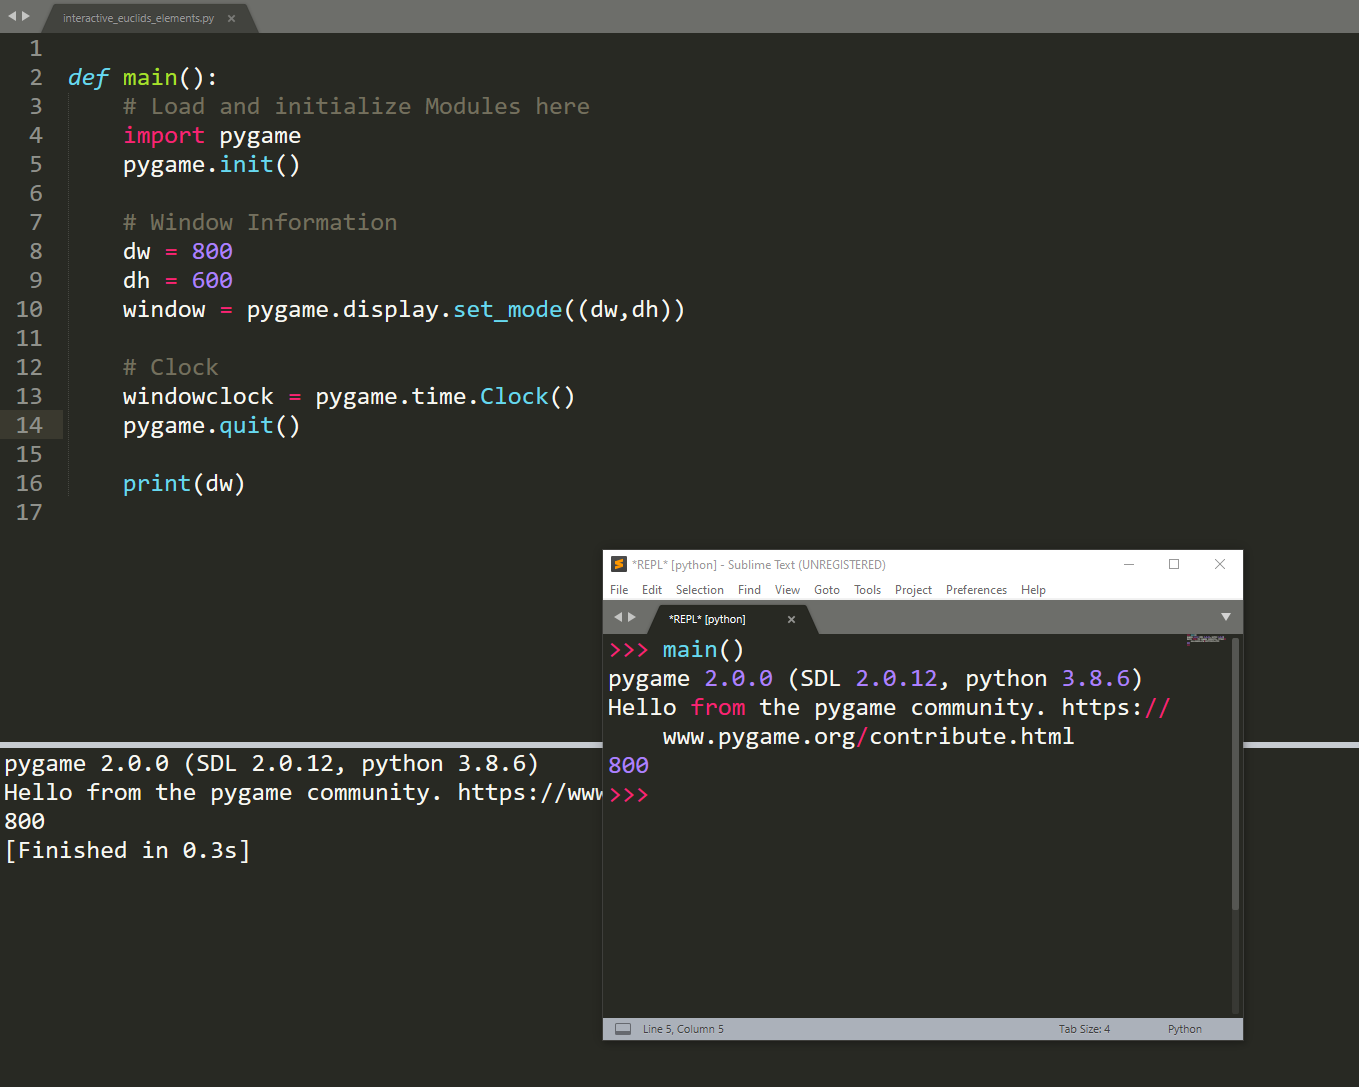Image resolution: width=1359 pixels, height=1087 pixels.
Task: Click 'pygame.time.Clock()' on line 13
Action: pos(446,397)
